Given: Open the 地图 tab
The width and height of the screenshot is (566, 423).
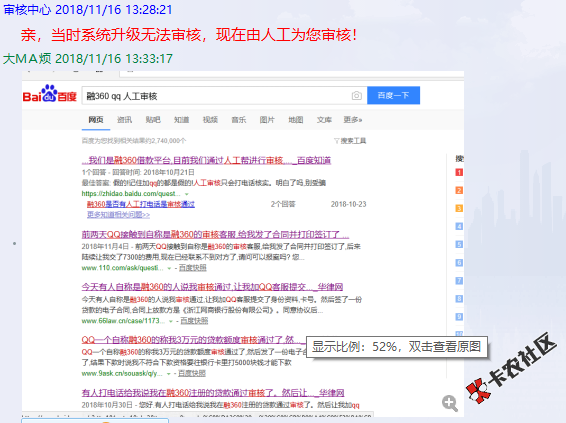Looking at the screenshot, I should point(296,120).
